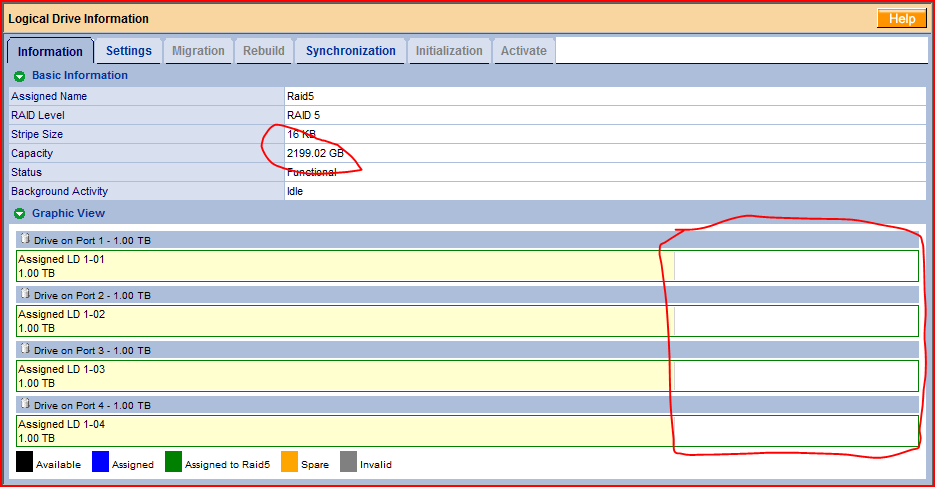Screen dimensions: 935x487
Task: Click the drive icon for Port 4
Action: coord(25,404)
